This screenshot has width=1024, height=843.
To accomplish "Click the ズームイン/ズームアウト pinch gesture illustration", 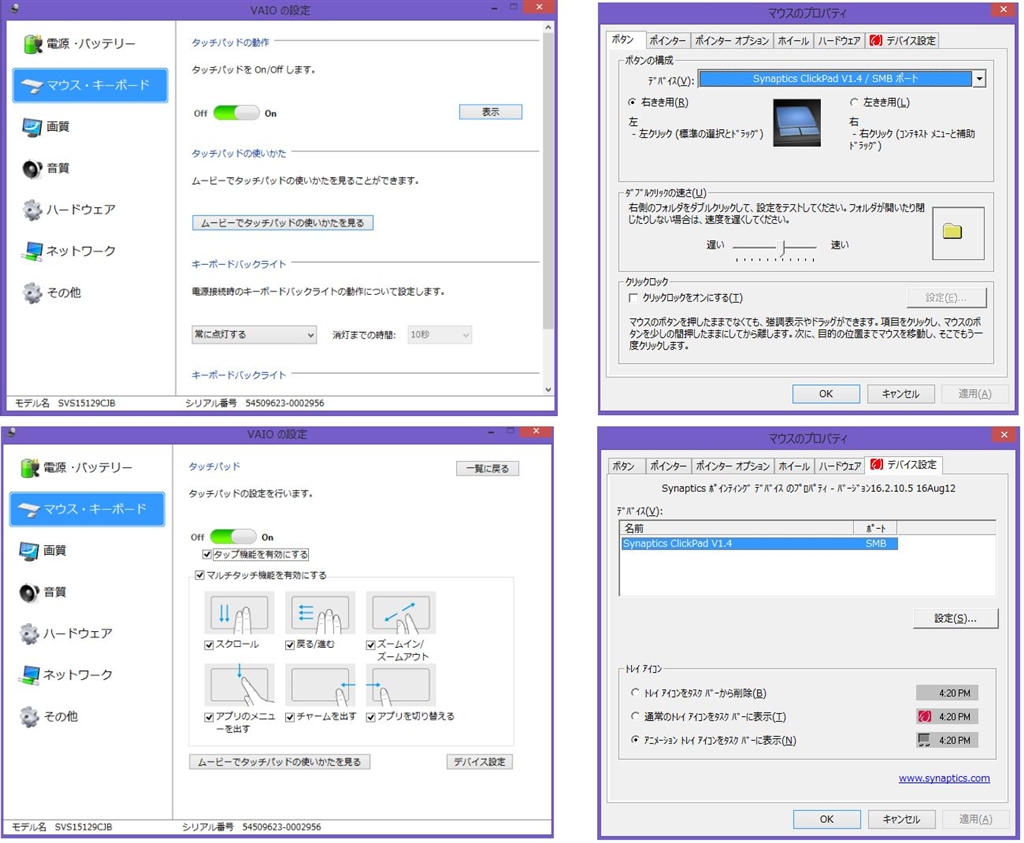I will pyautogui.click(x=401, y=613).
